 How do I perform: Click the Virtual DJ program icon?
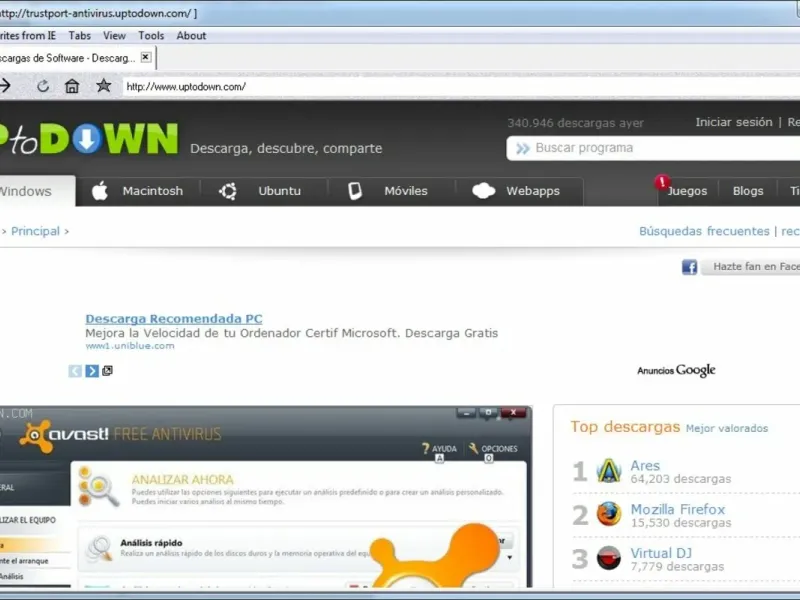pyautogui.click(x=609, y=558)
